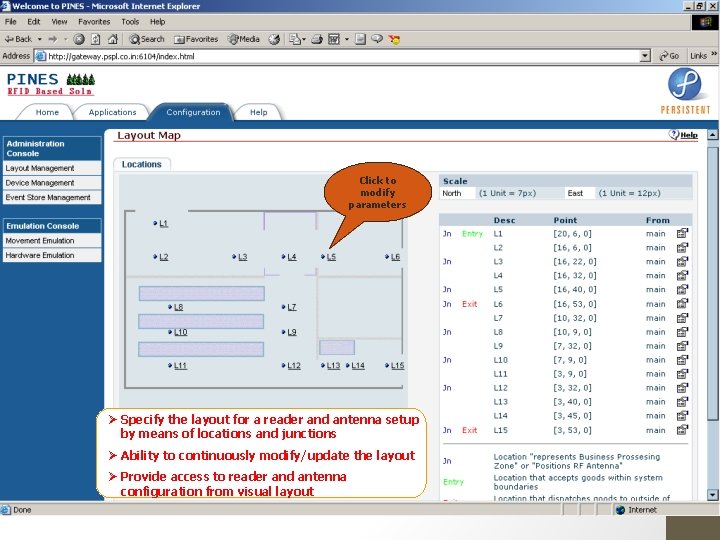This screenshot has width=720, height=540.
Task: Open the View menu
Action: [59, 22]
